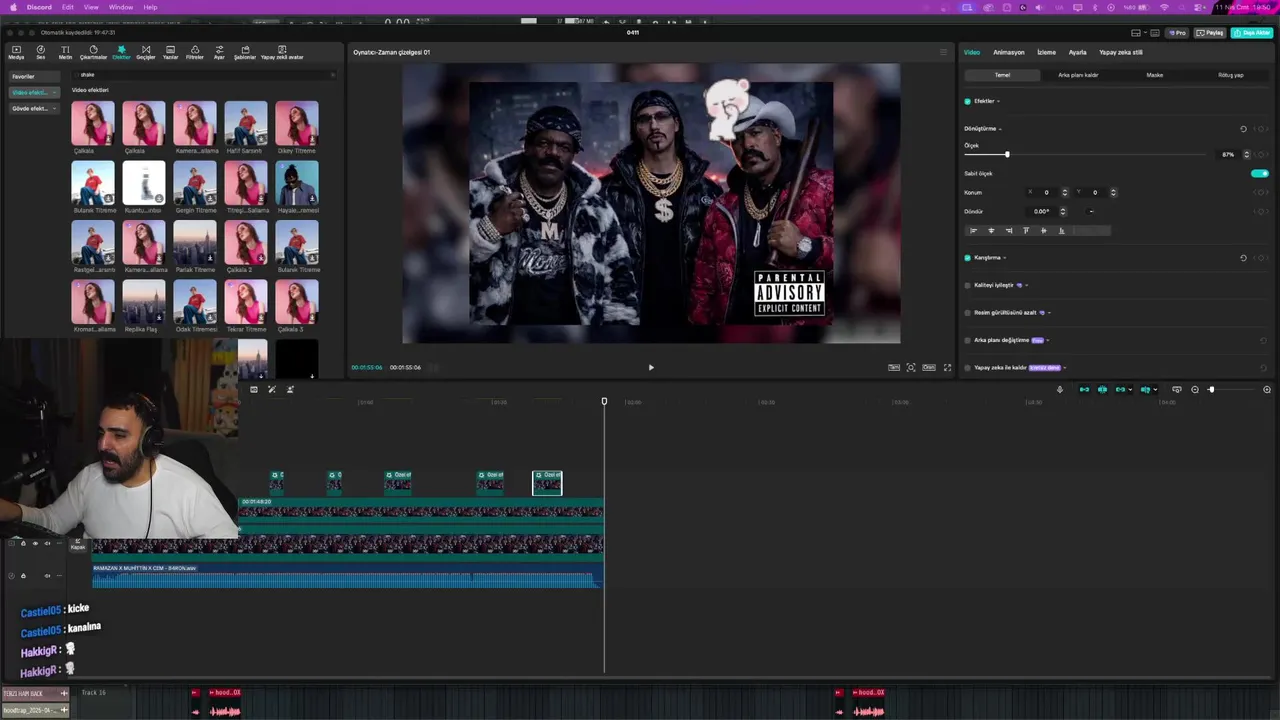Switch to Yapay zeka stili tab
This screenshot has width=1280, height=720.
[x=1120, y=52]
